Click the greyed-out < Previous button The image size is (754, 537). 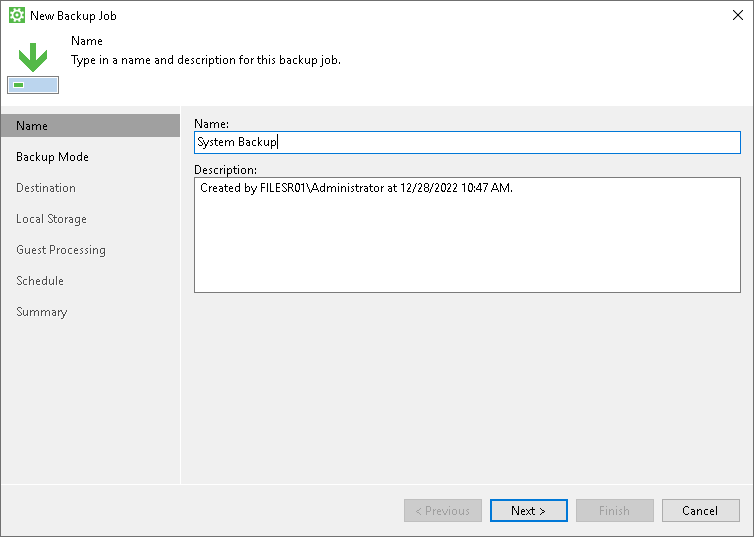(443, 511)
